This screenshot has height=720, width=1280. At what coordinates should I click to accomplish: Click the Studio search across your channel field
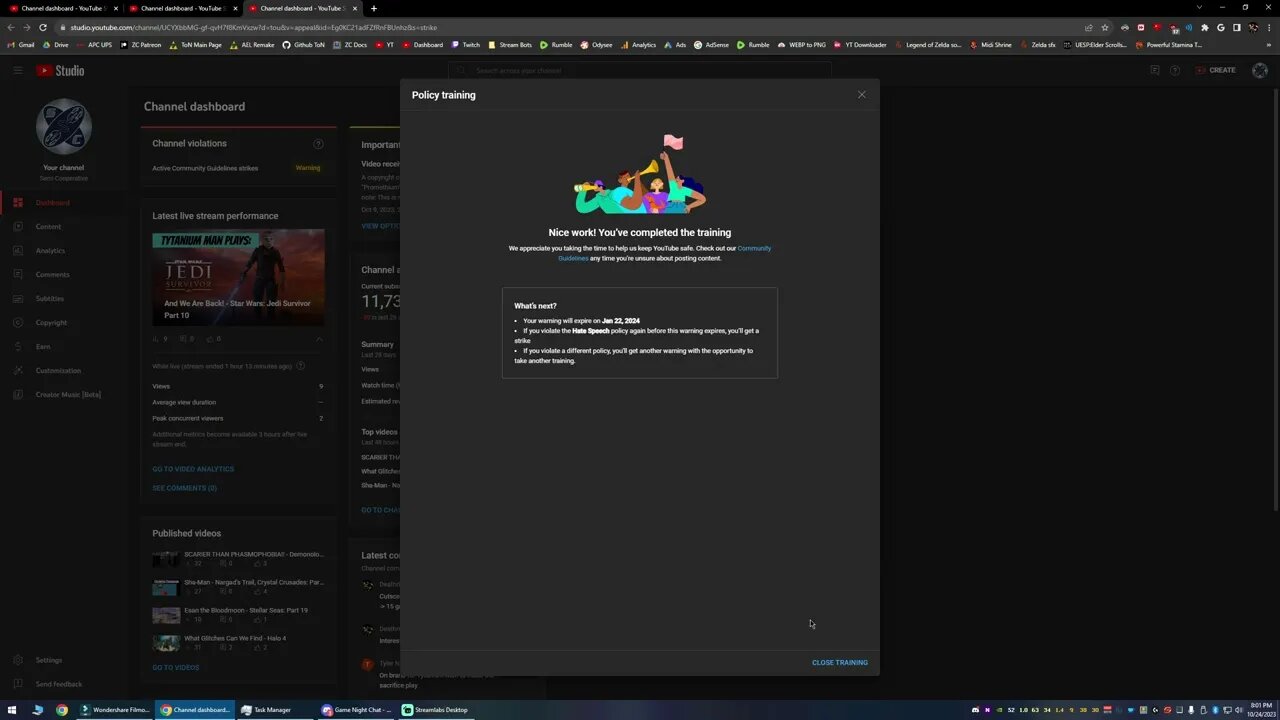[640, 71]
